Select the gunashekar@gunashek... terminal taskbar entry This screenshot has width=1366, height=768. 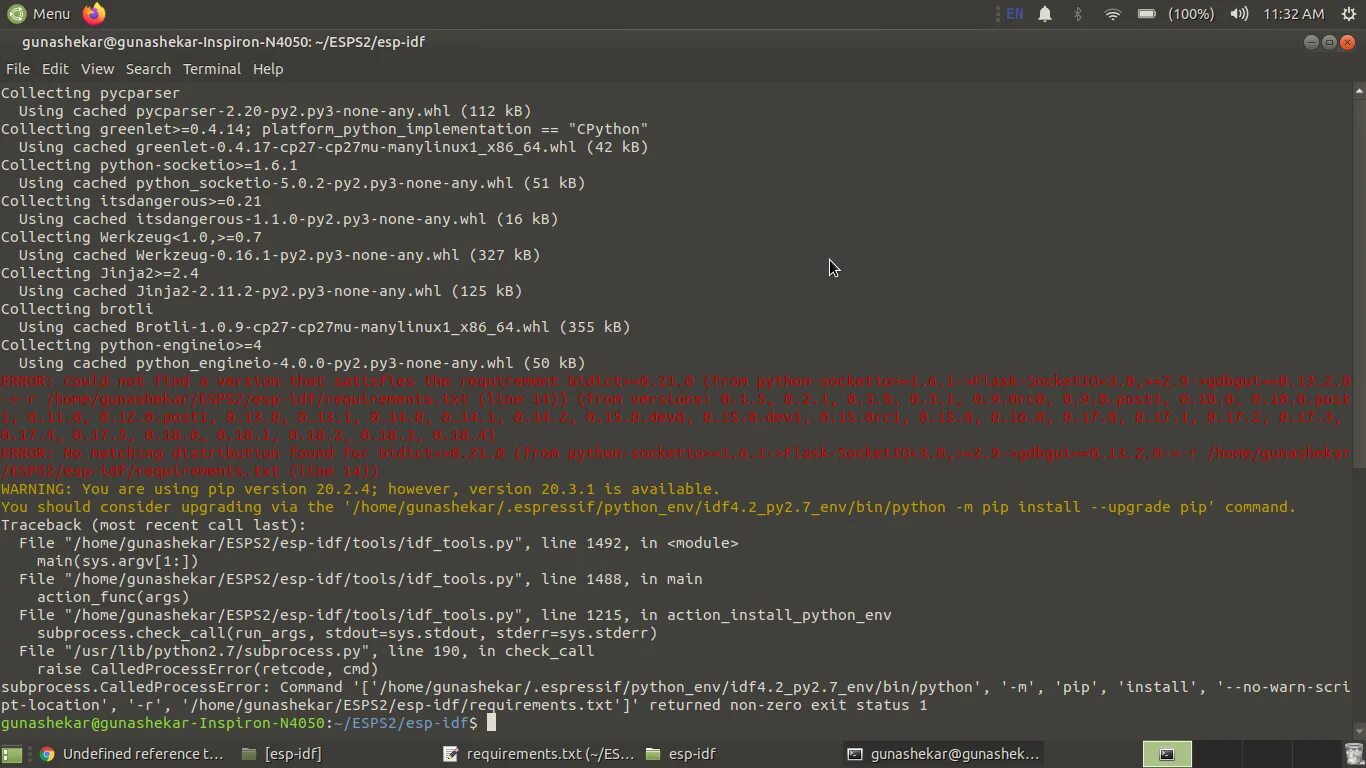pyautogui.click(x=943, y=754)
